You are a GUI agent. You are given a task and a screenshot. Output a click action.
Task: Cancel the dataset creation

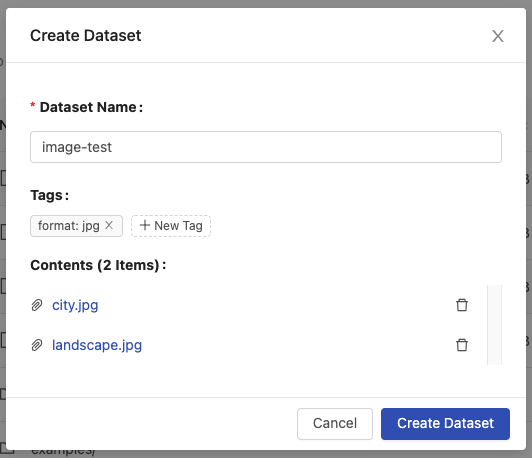click(335, 423)
